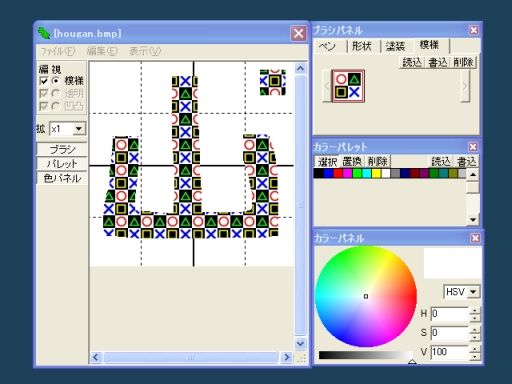512x384 pixels.
Task: Close the カラーパネル window
Action: (475, 238)
